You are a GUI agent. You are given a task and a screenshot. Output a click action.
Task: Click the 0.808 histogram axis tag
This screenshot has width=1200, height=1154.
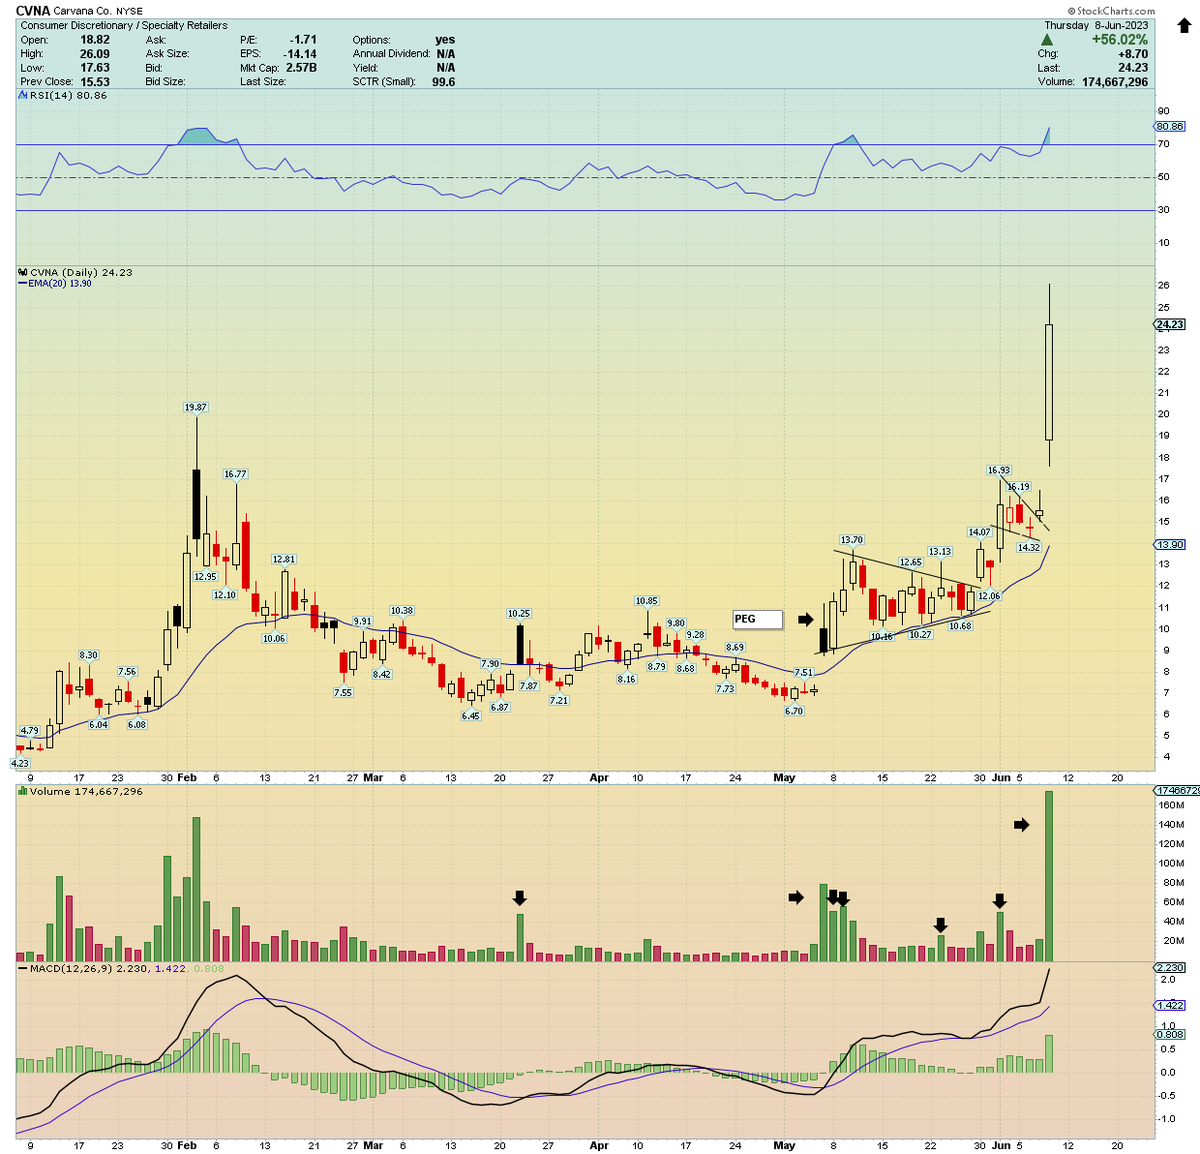click(1170, 1035)
